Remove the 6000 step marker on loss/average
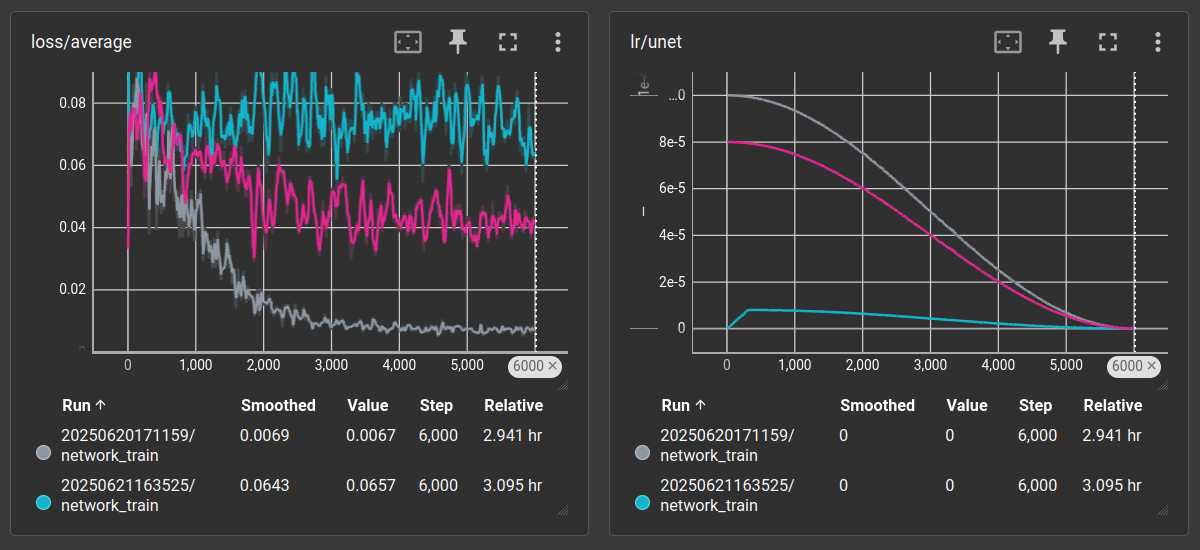This screenshot has height=550, width=1200. pos(551,366)
